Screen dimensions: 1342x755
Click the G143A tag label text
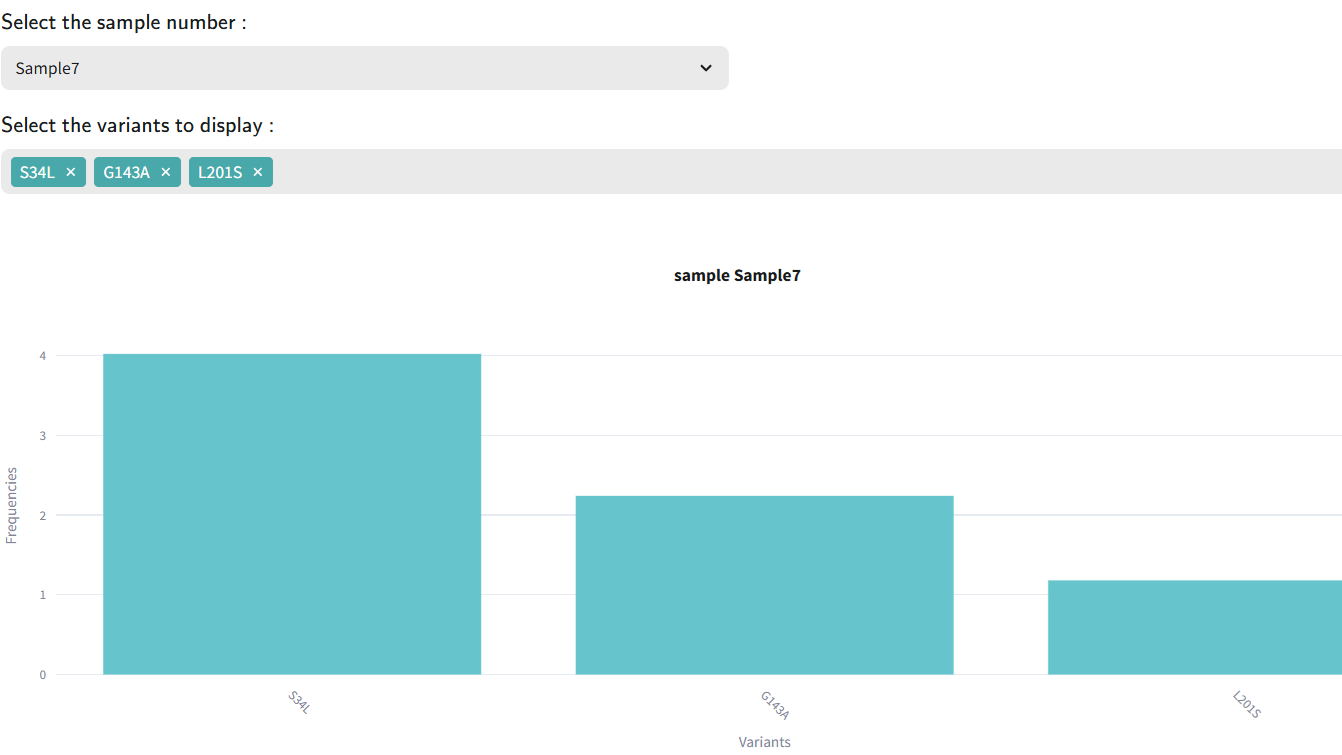click(126, 172)
